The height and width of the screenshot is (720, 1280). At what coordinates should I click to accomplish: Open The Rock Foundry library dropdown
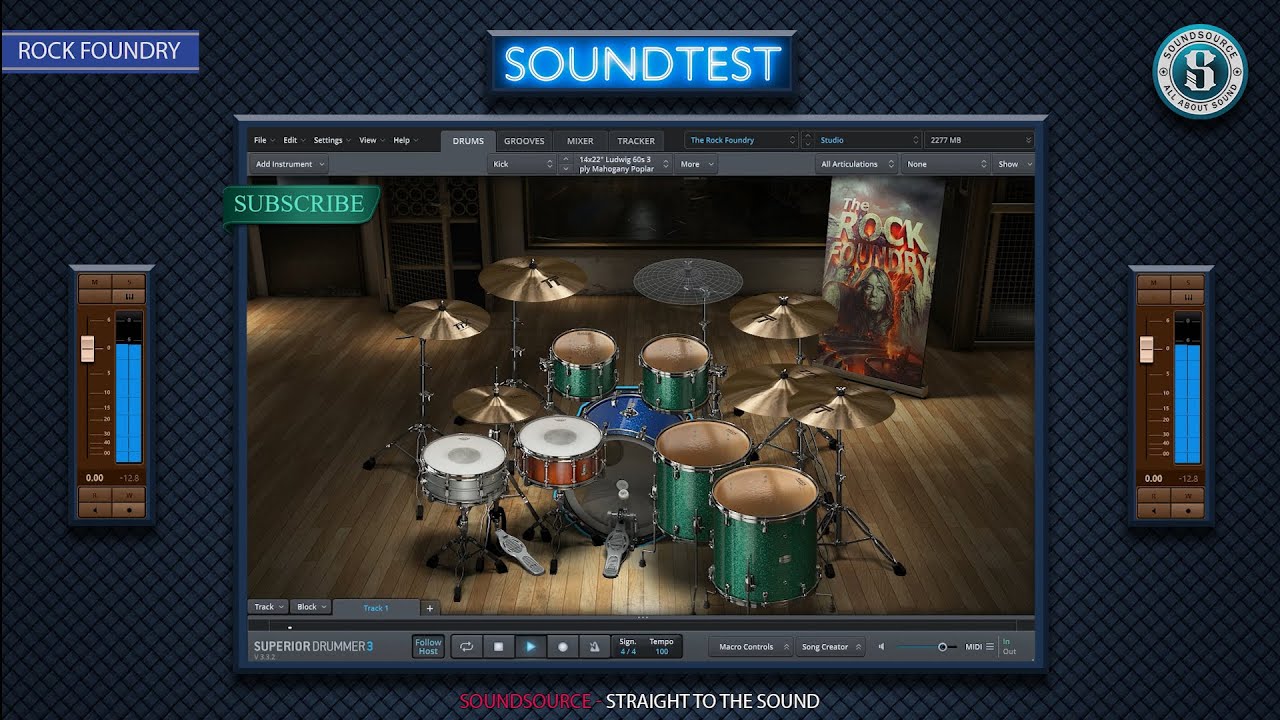point(742,140)
